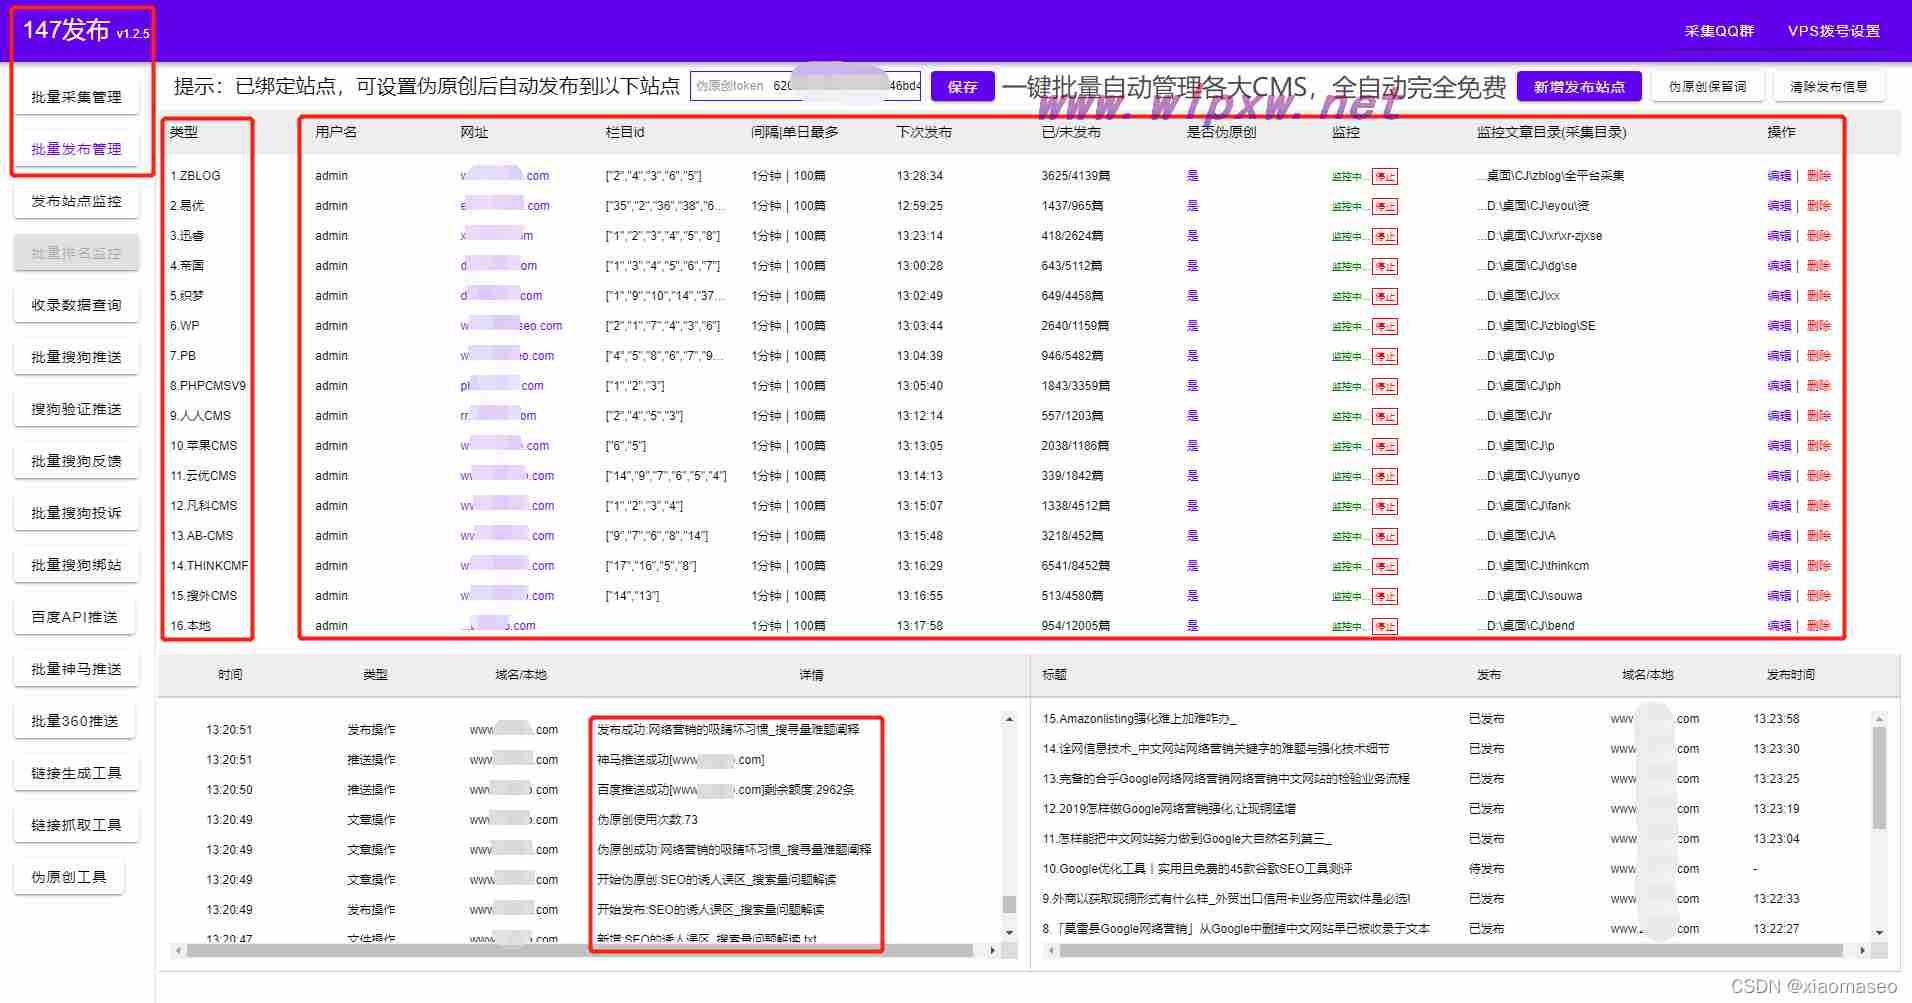Image resolution: width=1912 pixels, height=1003 pixels.
Task: Stop monitoring on the 11.云优CMS row
Action: click(1385, 476)
